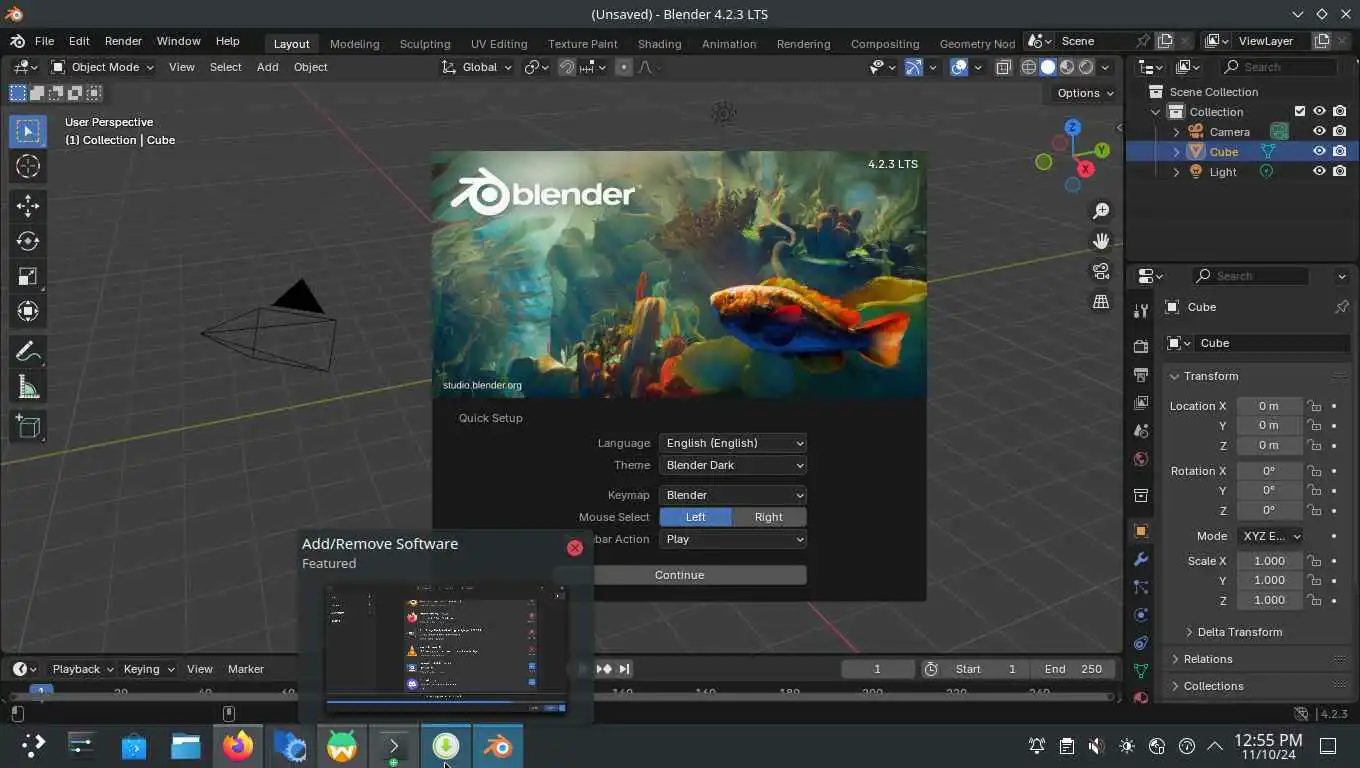
Task: Open the Object Mode dropdown
Action: coord(102,67)
